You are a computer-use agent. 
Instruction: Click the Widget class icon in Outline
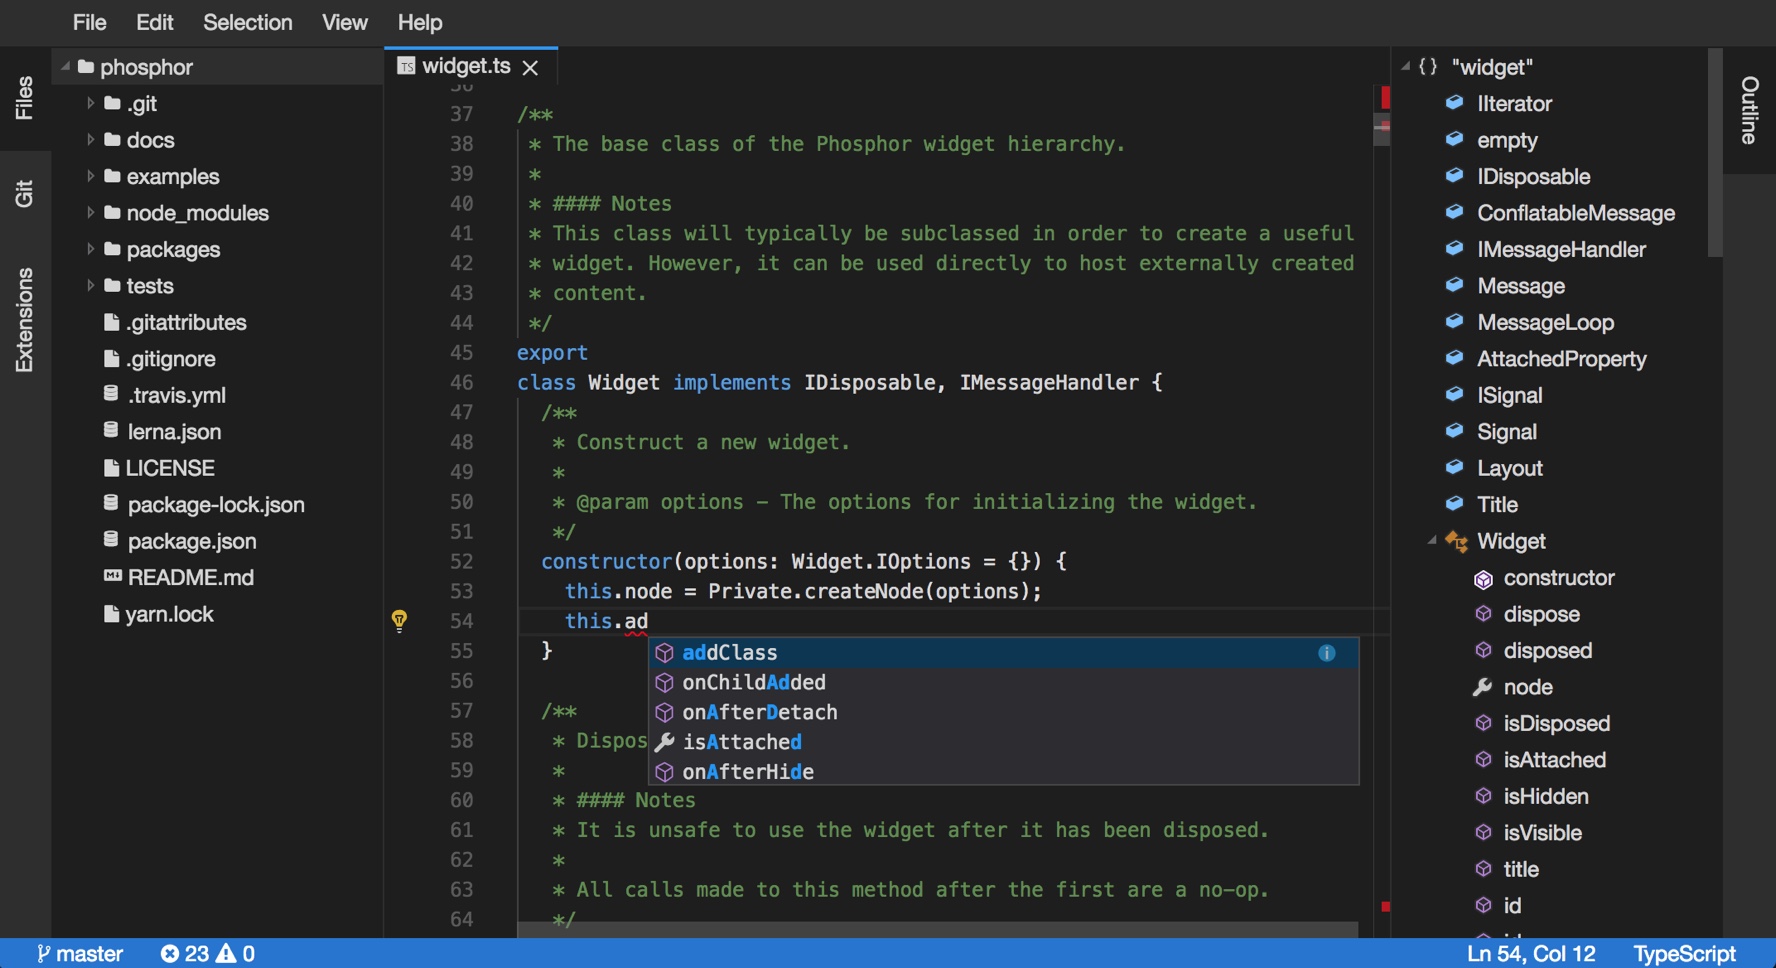click(1456, 542)
